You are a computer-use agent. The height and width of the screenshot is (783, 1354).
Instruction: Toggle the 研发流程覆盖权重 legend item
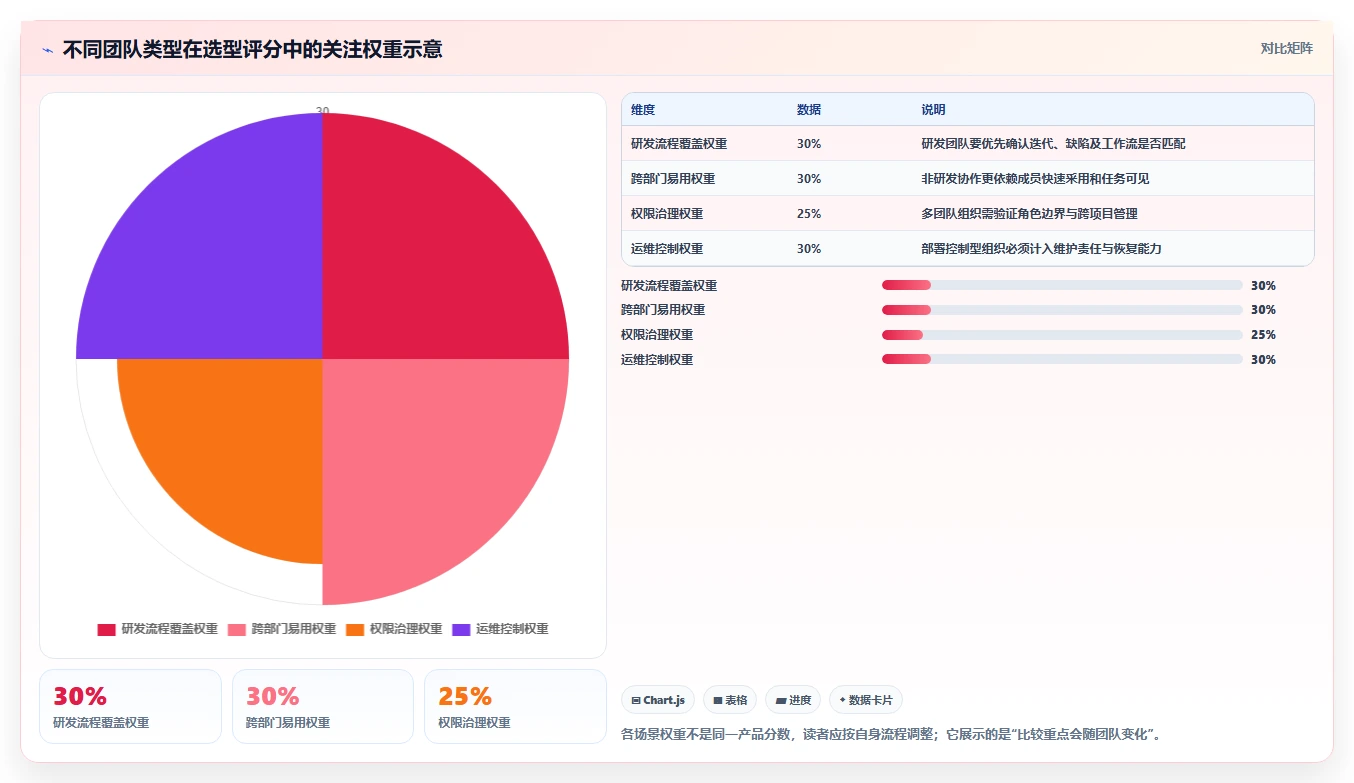[157, 629]
